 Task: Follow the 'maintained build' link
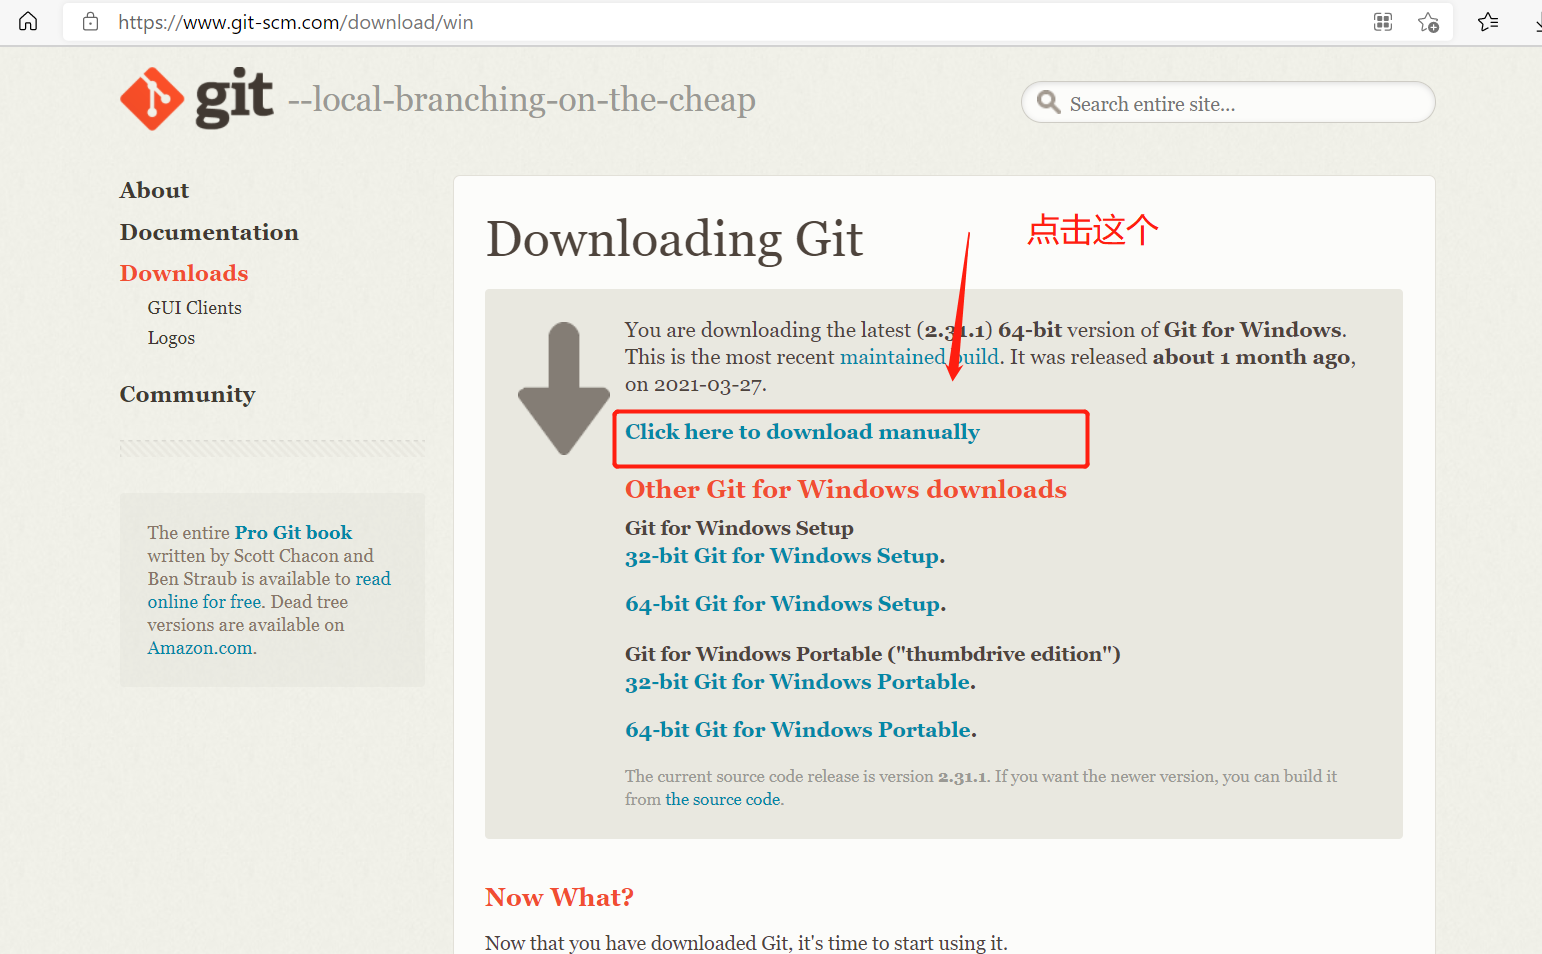click(919, 357)
